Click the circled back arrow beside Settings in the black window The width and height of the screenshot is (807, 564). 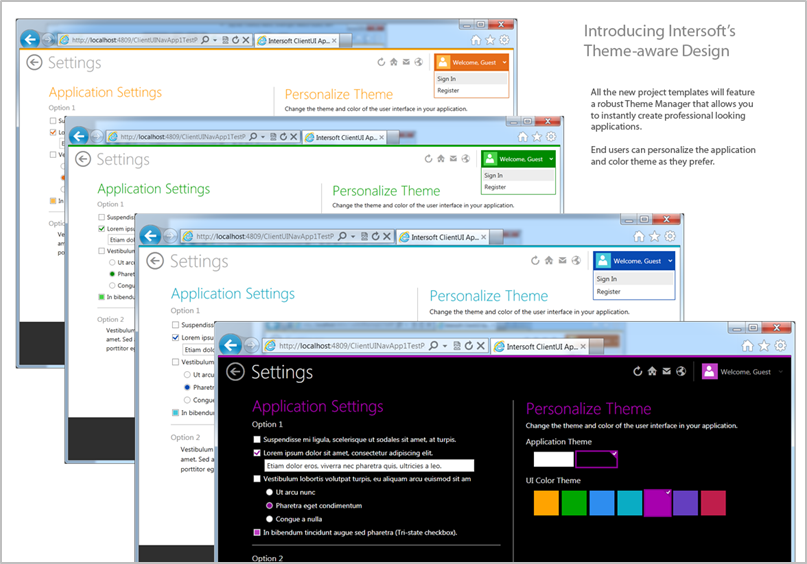click(x=235, y=372)
